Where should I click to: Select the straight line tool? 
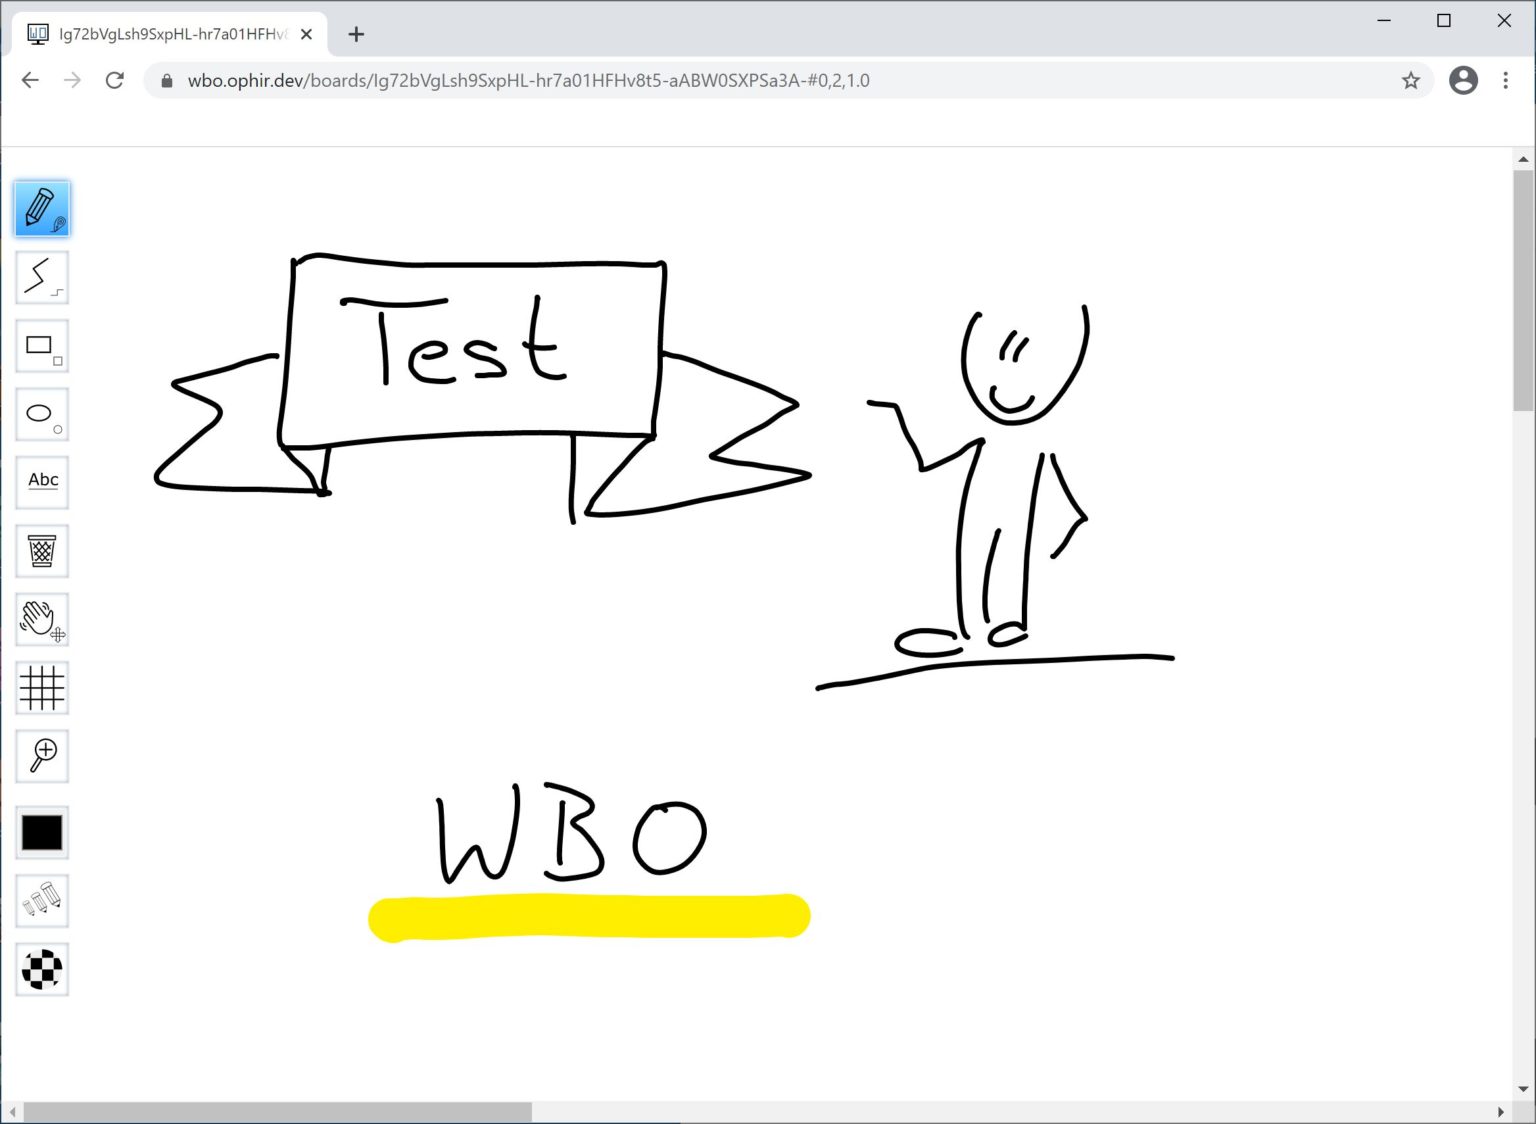point(42,277)
